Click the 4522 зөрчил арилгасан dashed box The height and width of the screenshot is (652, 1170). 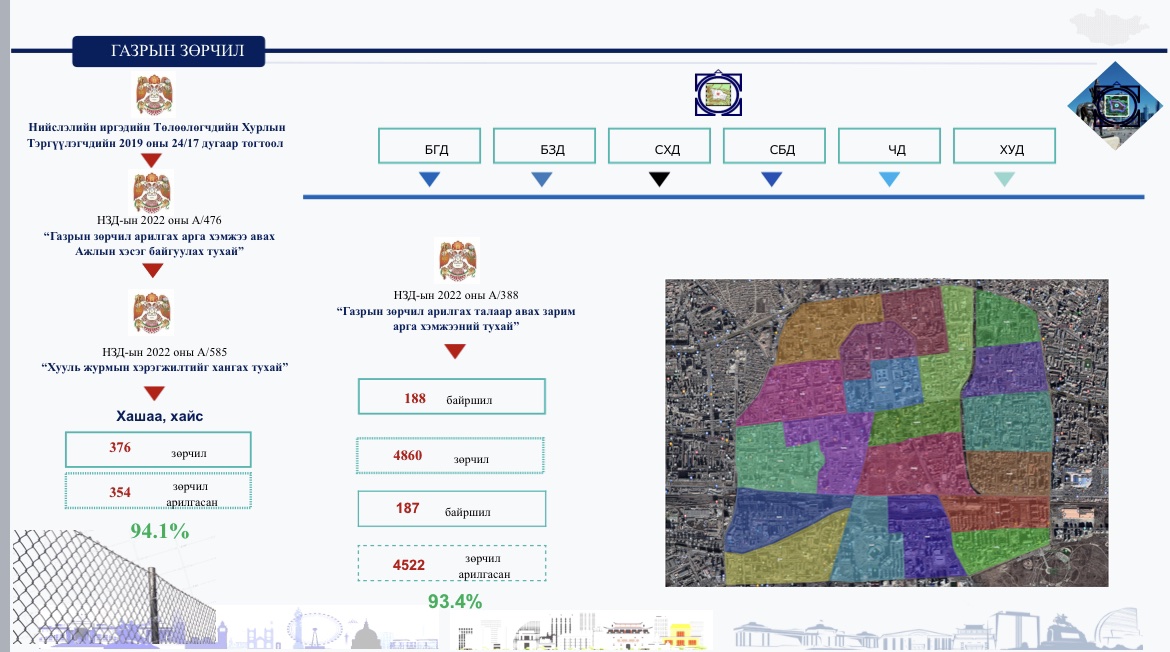point(451,563)
